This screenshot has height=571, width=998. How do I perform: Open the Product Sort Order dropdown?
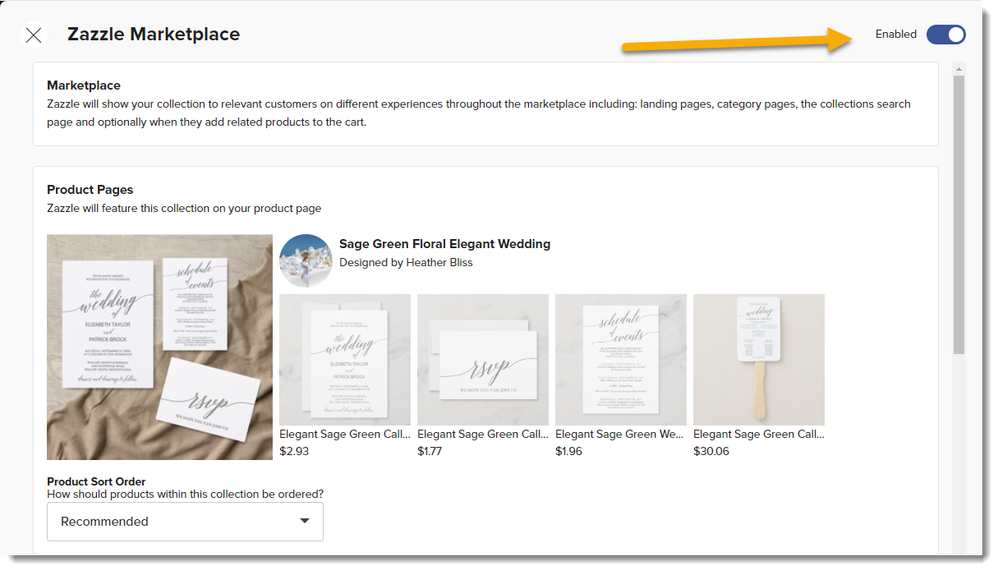185,521
